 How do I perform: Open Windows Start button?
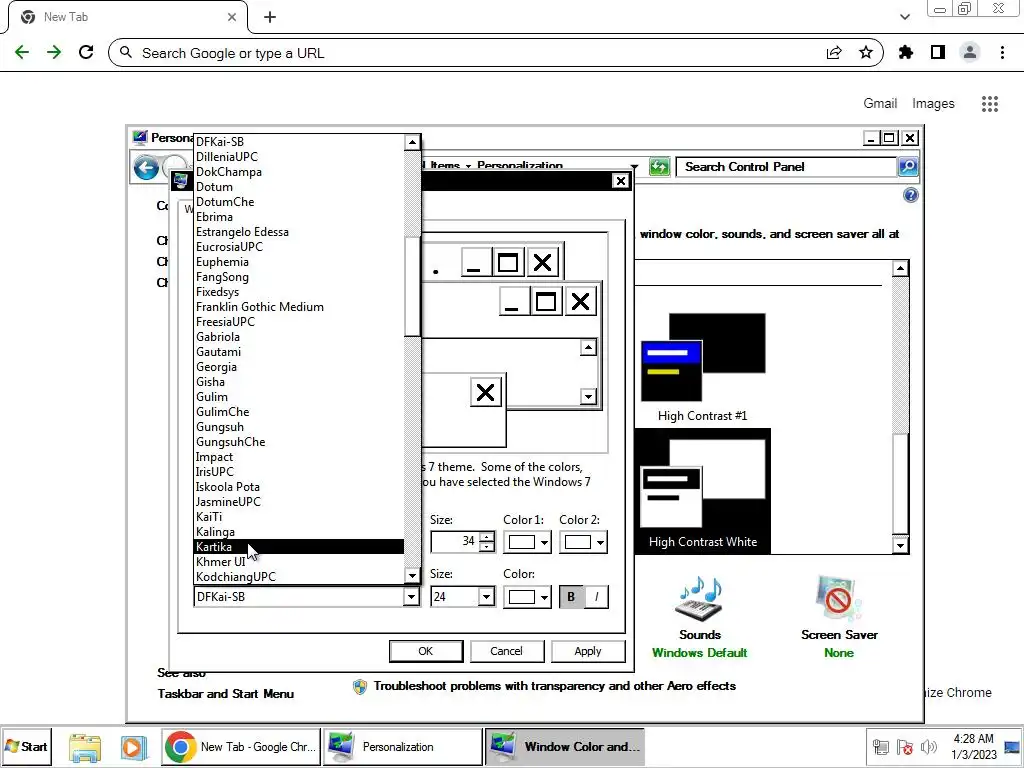click(26, 746)
